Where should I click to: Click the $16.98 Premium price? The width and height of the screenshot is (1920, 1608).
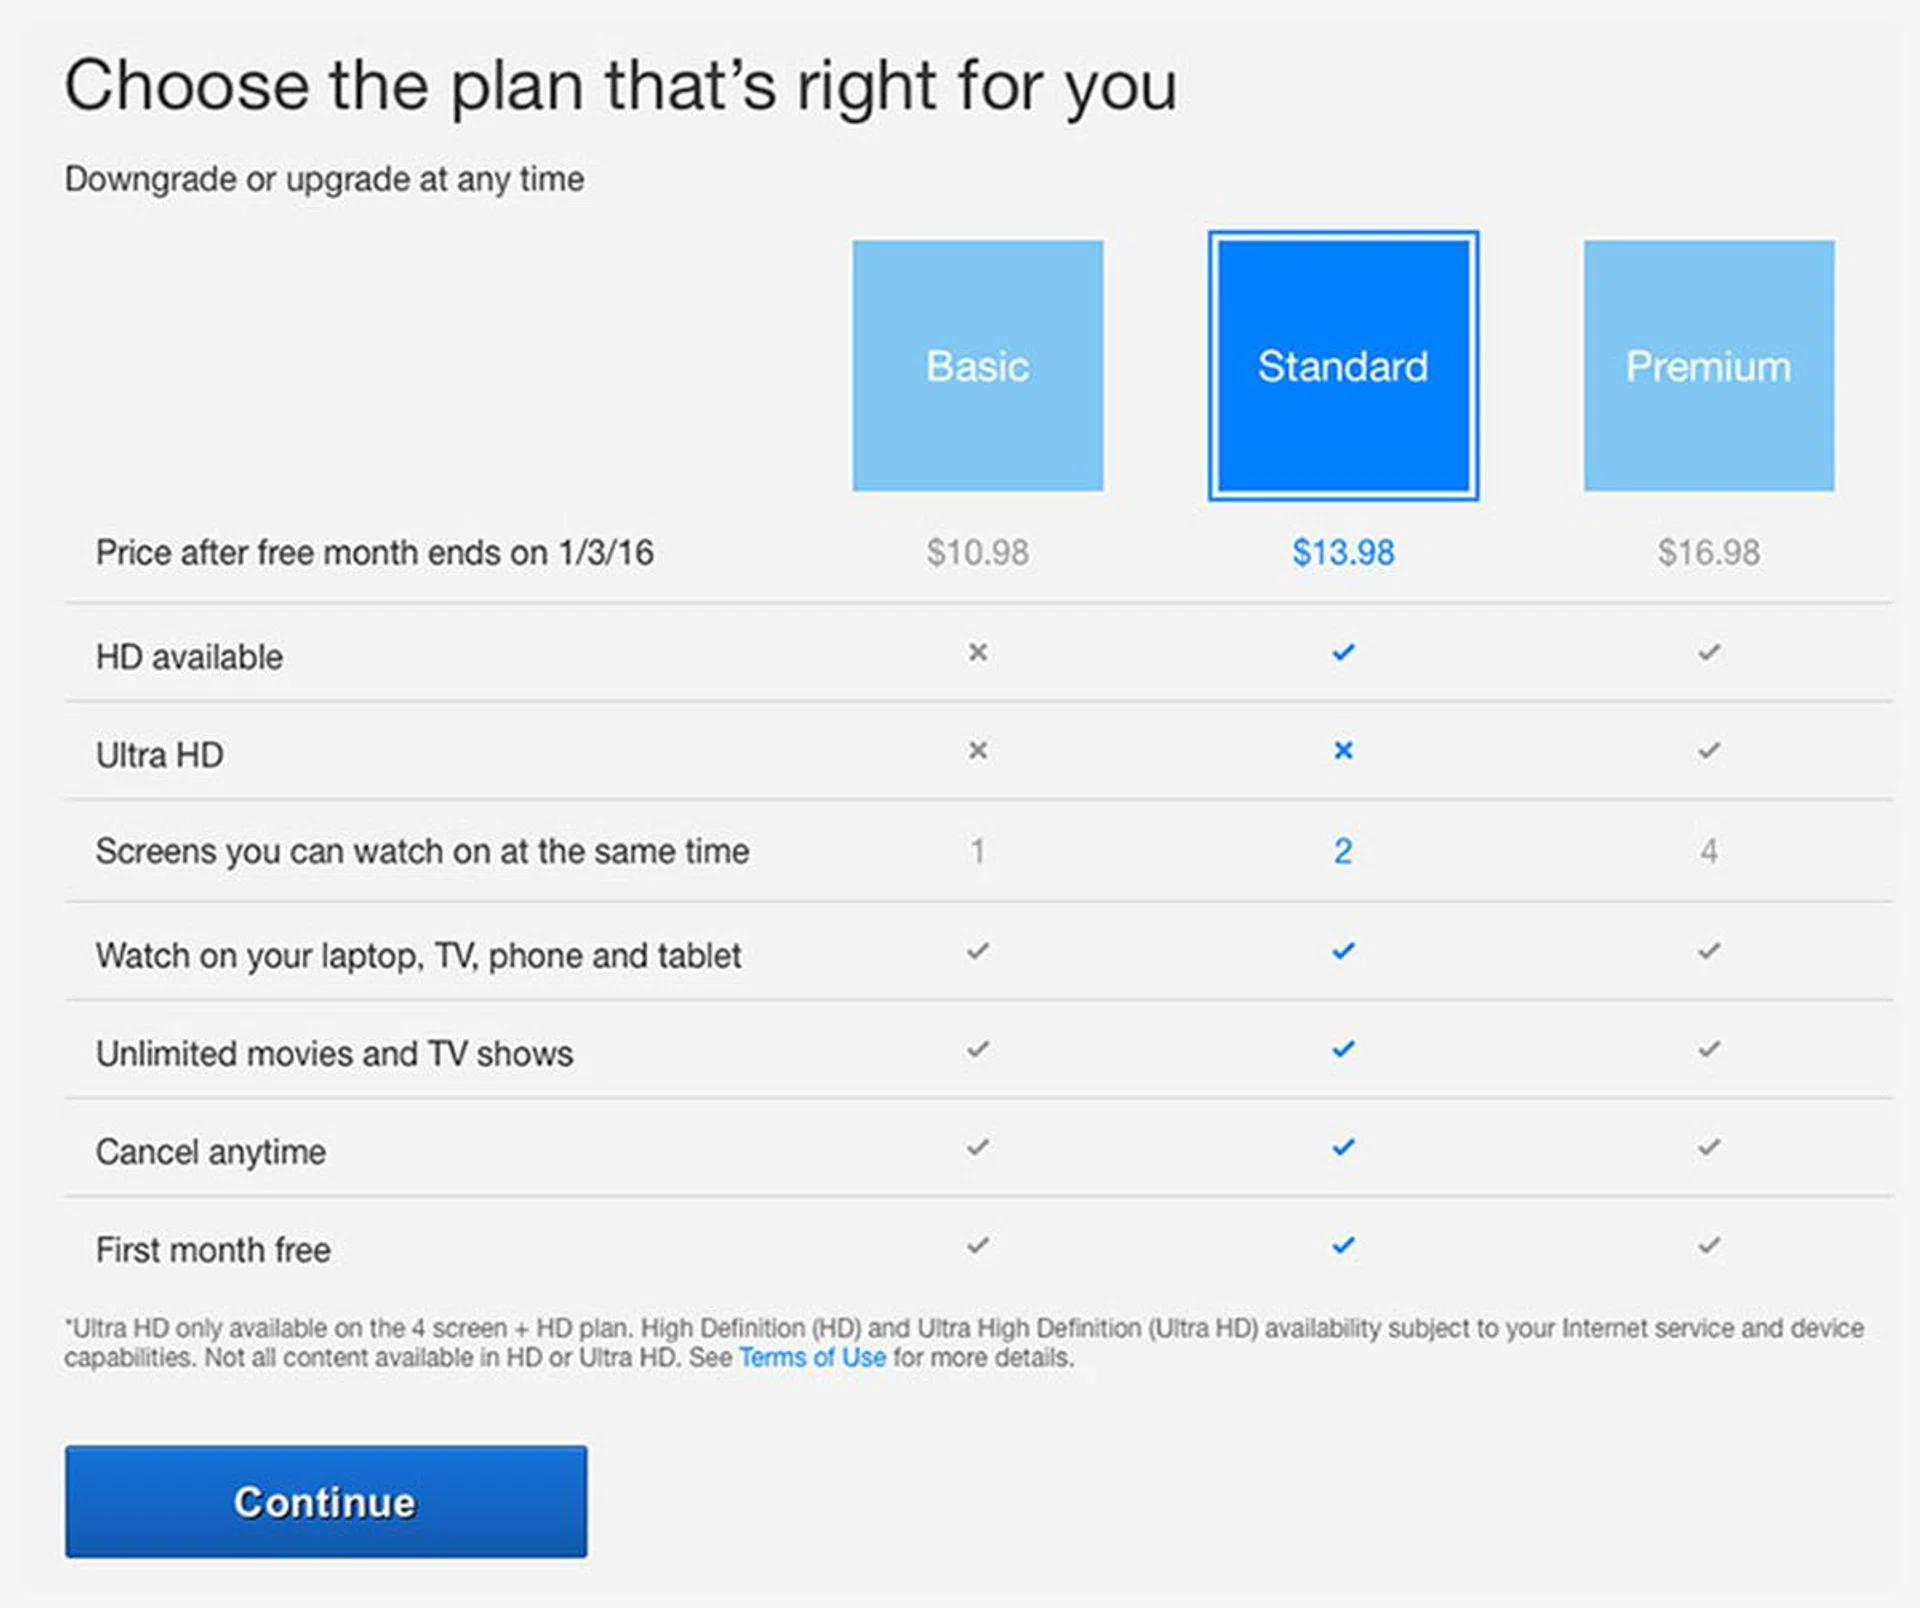1708,552
